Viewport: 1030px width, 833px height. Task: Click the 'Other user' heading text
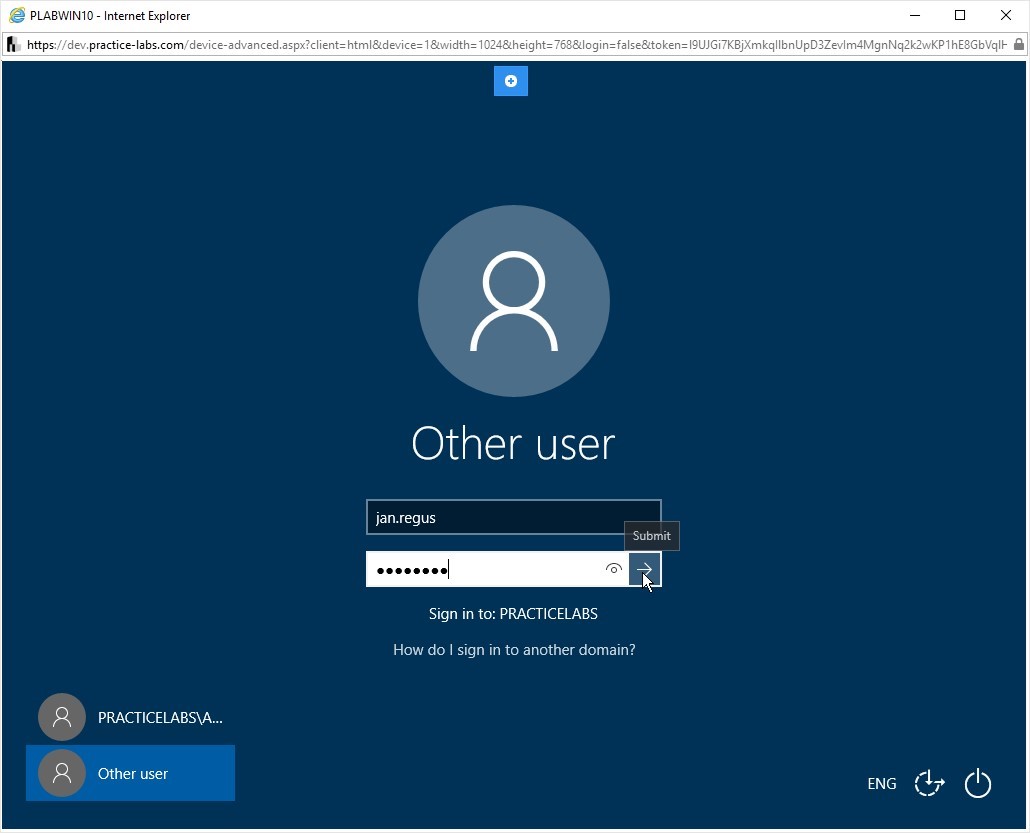pyautogui.click(x=513, y=443)
